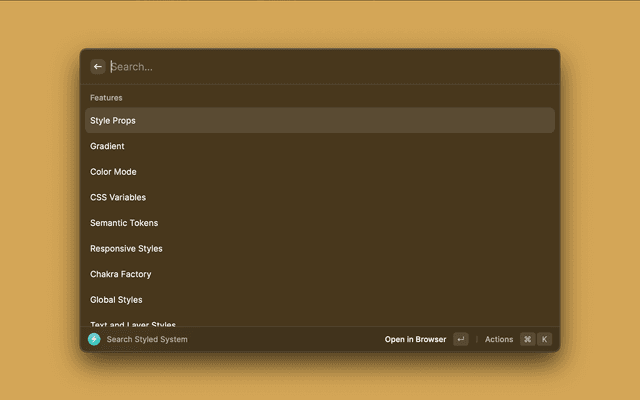The image size is (640, 400).
Task: Select the Text and Layer Styles item
Action: [133, 322]
